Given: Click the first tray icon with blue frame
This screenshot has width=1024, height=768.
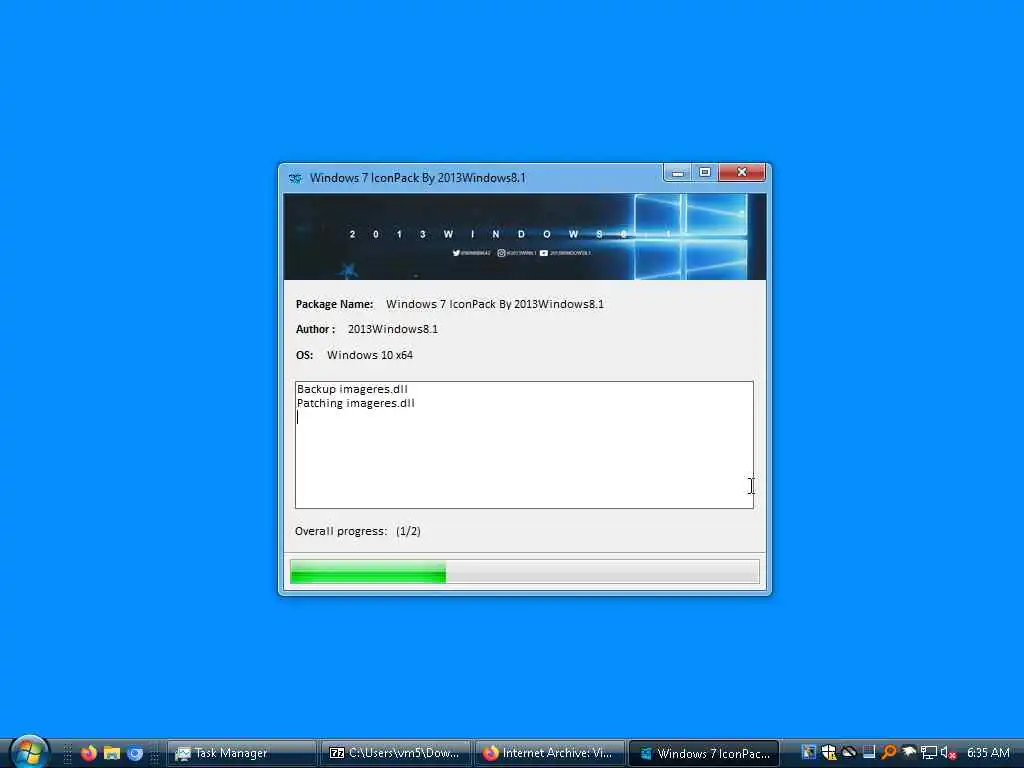Looking at the screenshot, I should click(808, 752).
